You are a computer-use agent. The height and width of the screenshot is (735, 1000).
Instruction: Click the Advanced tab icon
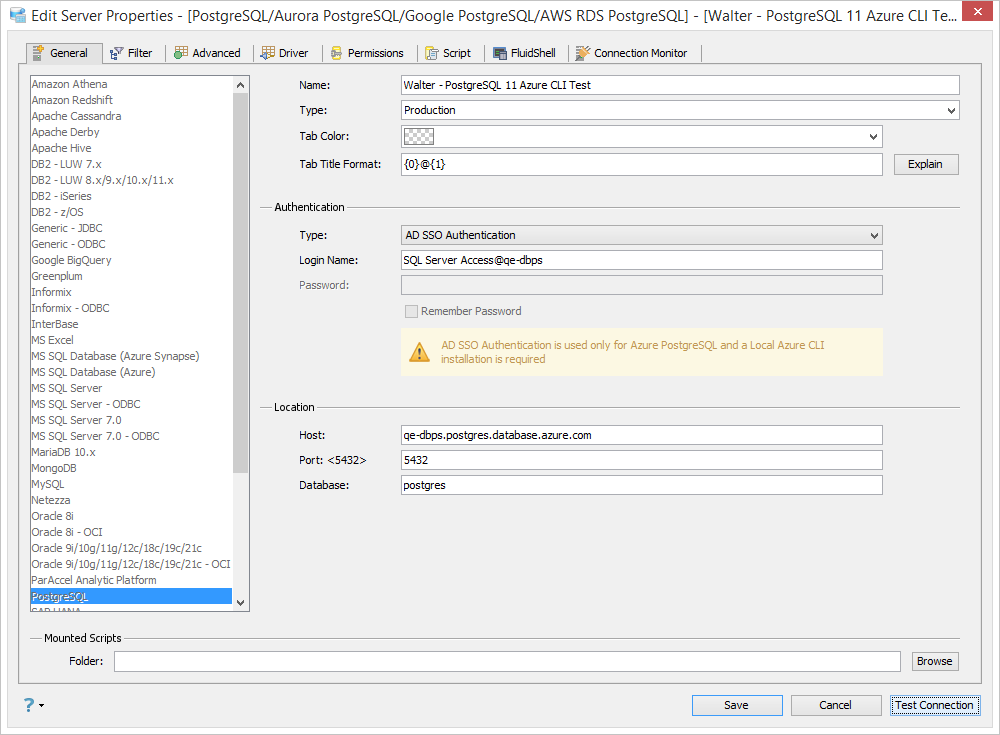tap(181, 53)
